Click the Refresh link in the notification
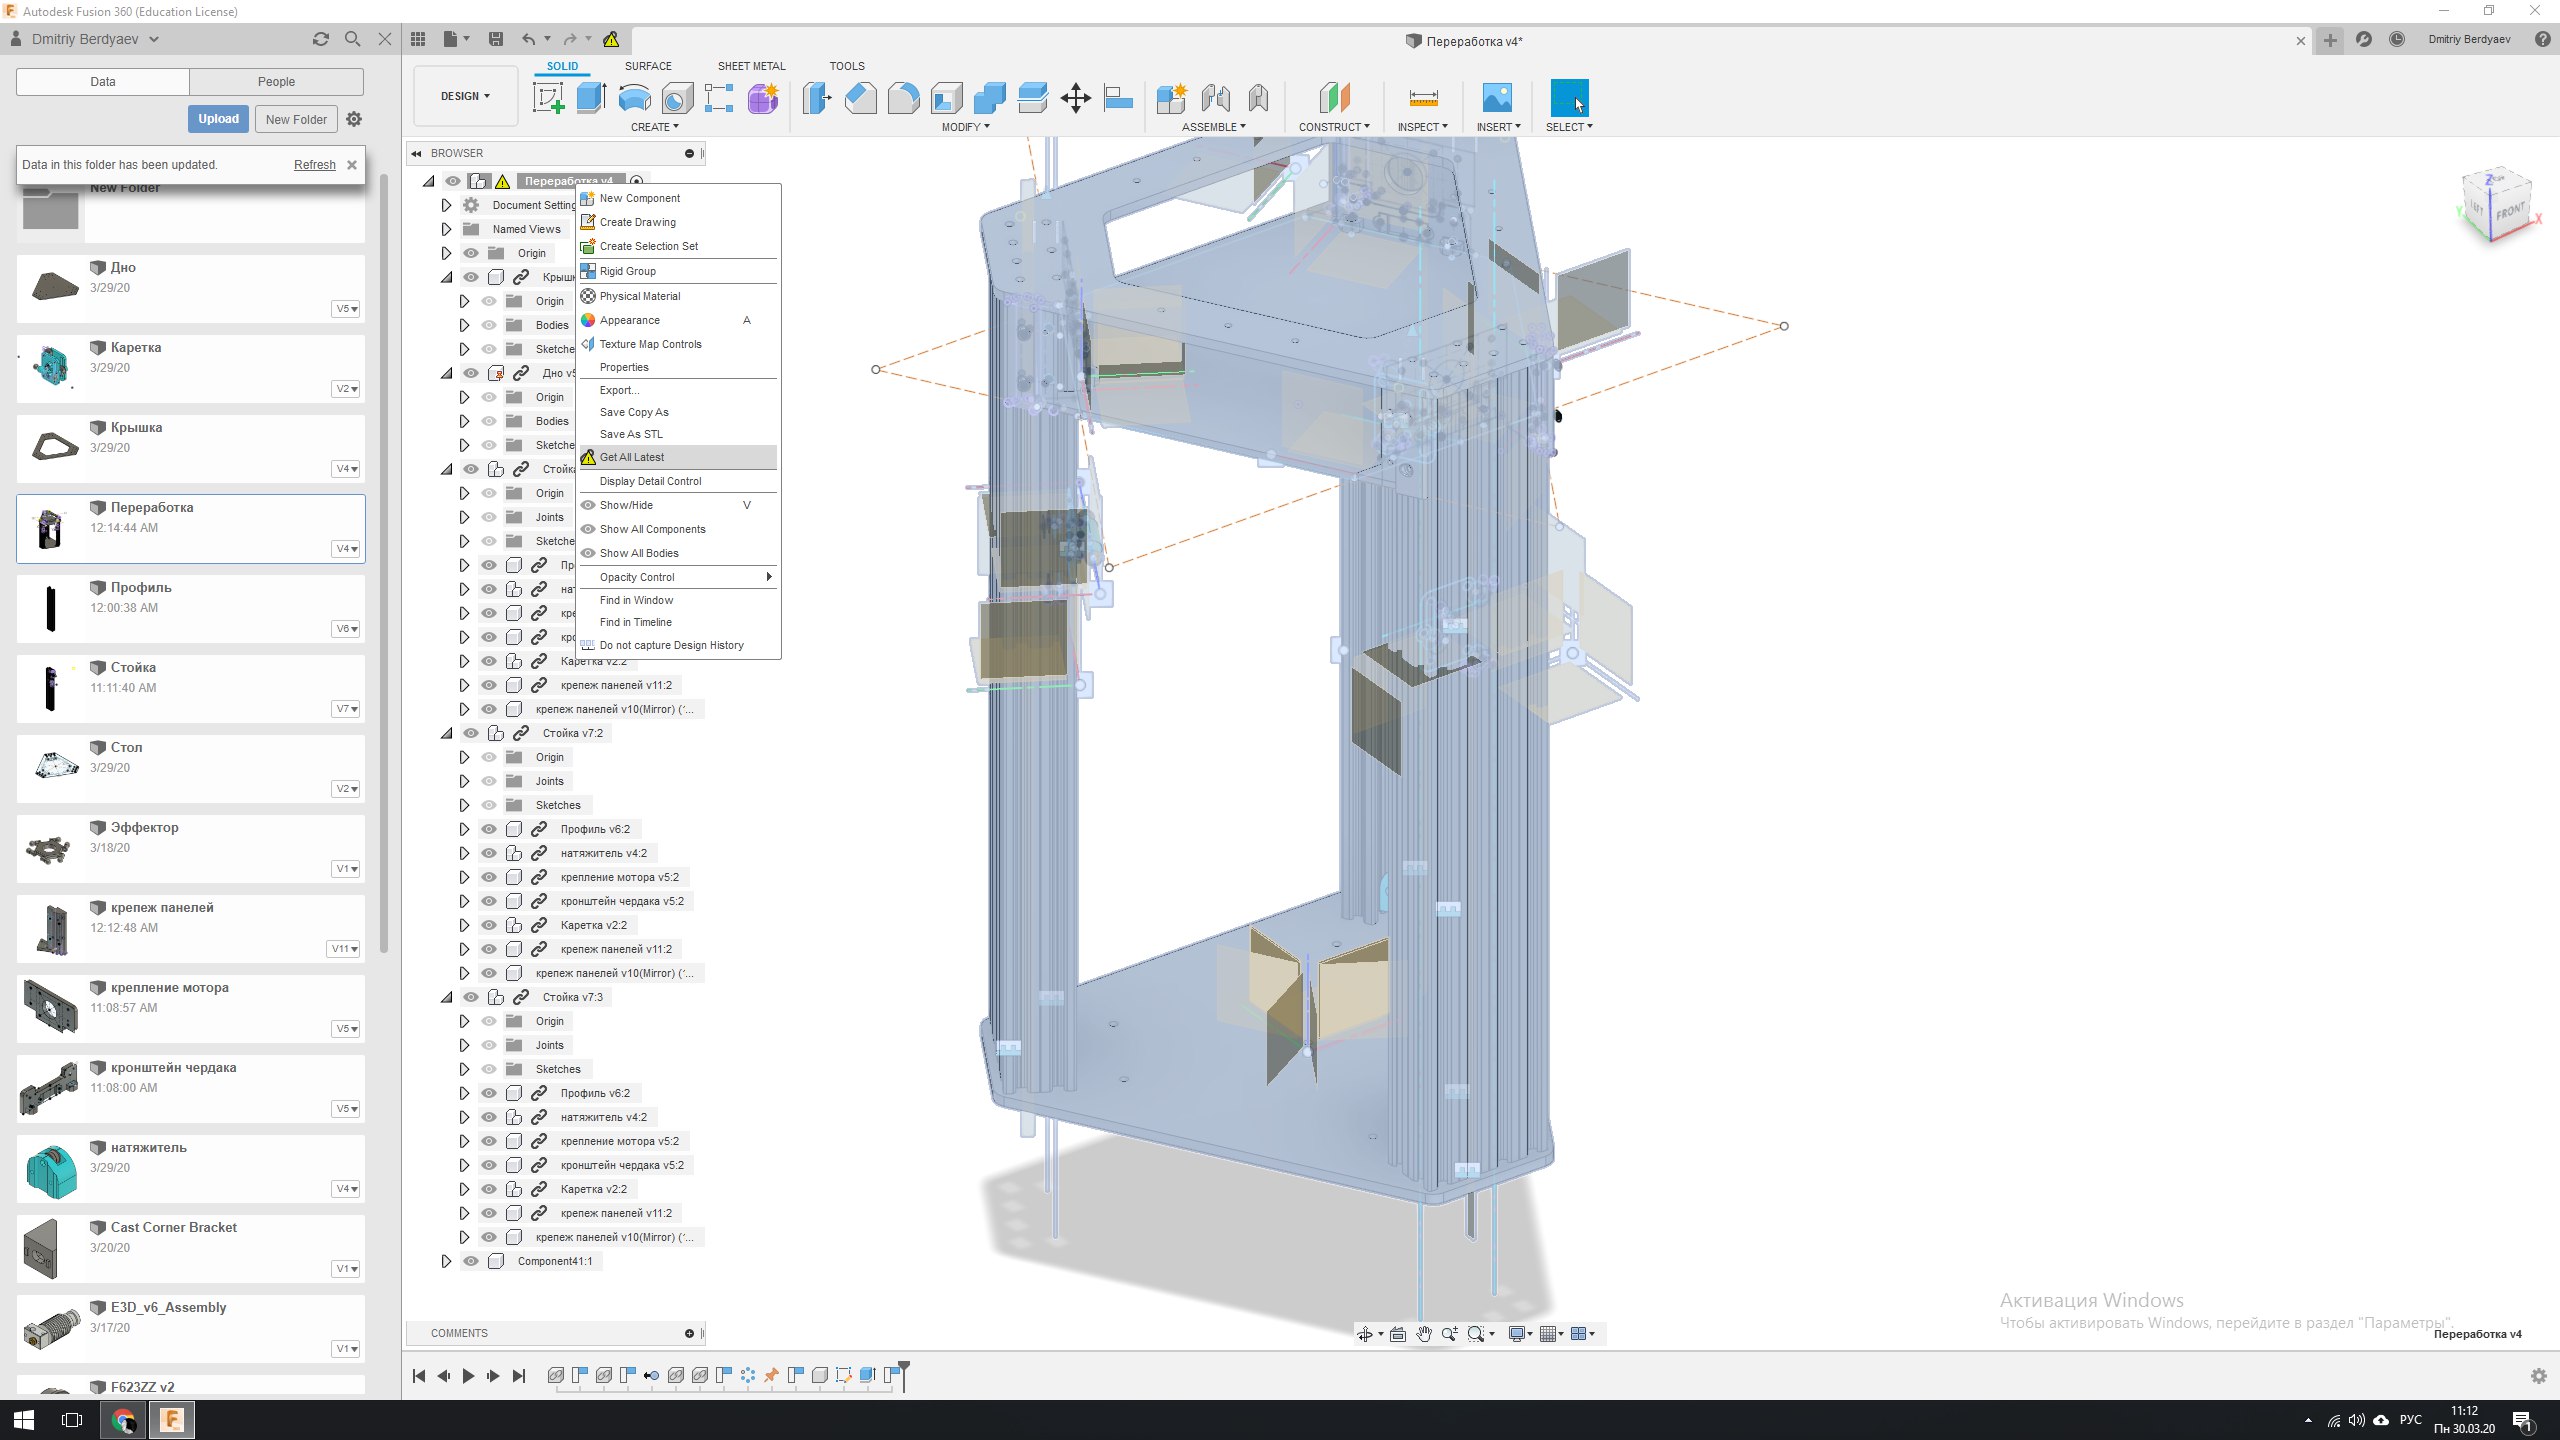The height and width of the screenshot is (1440, 2560). 314,165
